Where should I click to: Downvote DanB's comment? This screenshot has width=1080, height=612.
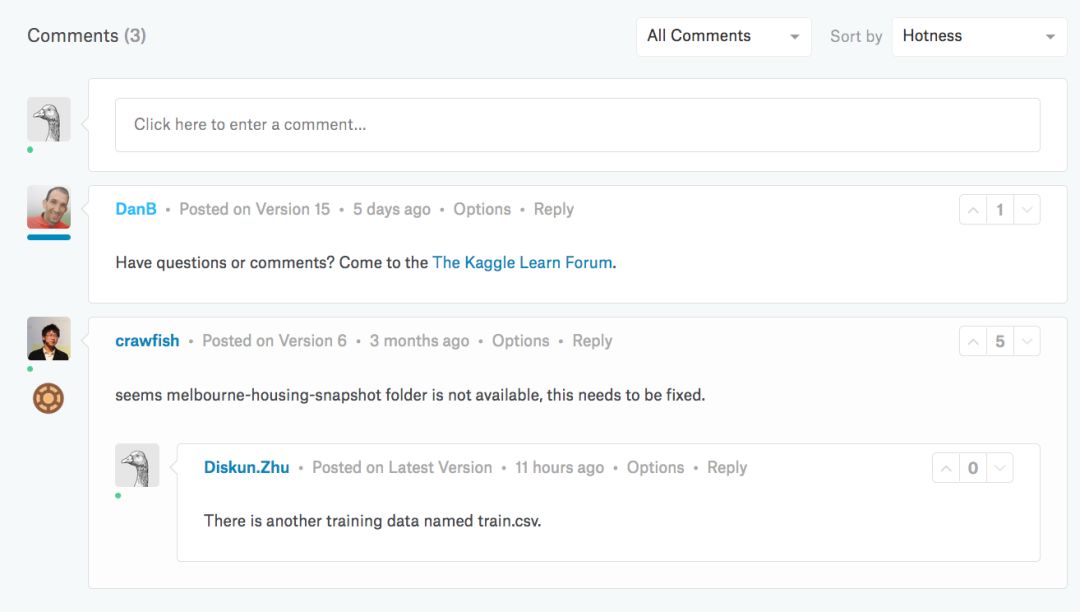coord(1027,210)
